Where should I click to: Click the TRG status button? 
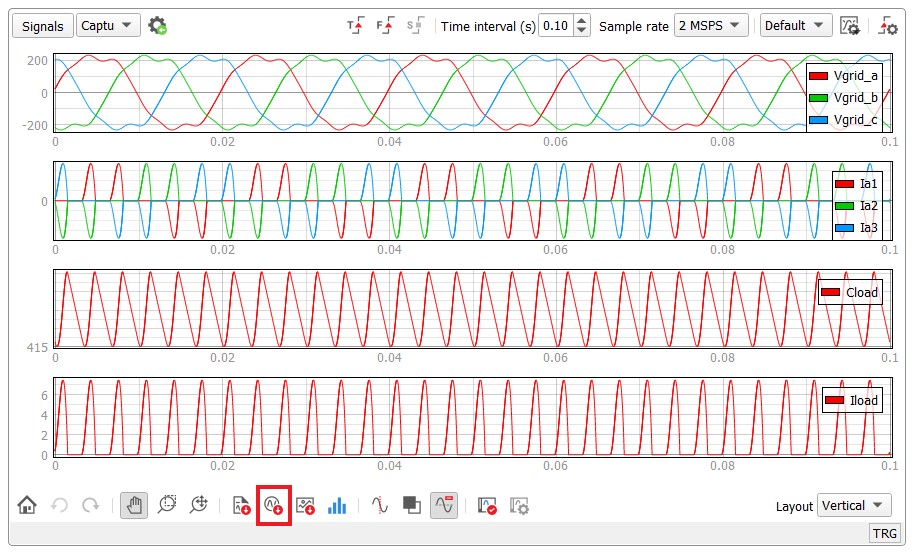884,534
